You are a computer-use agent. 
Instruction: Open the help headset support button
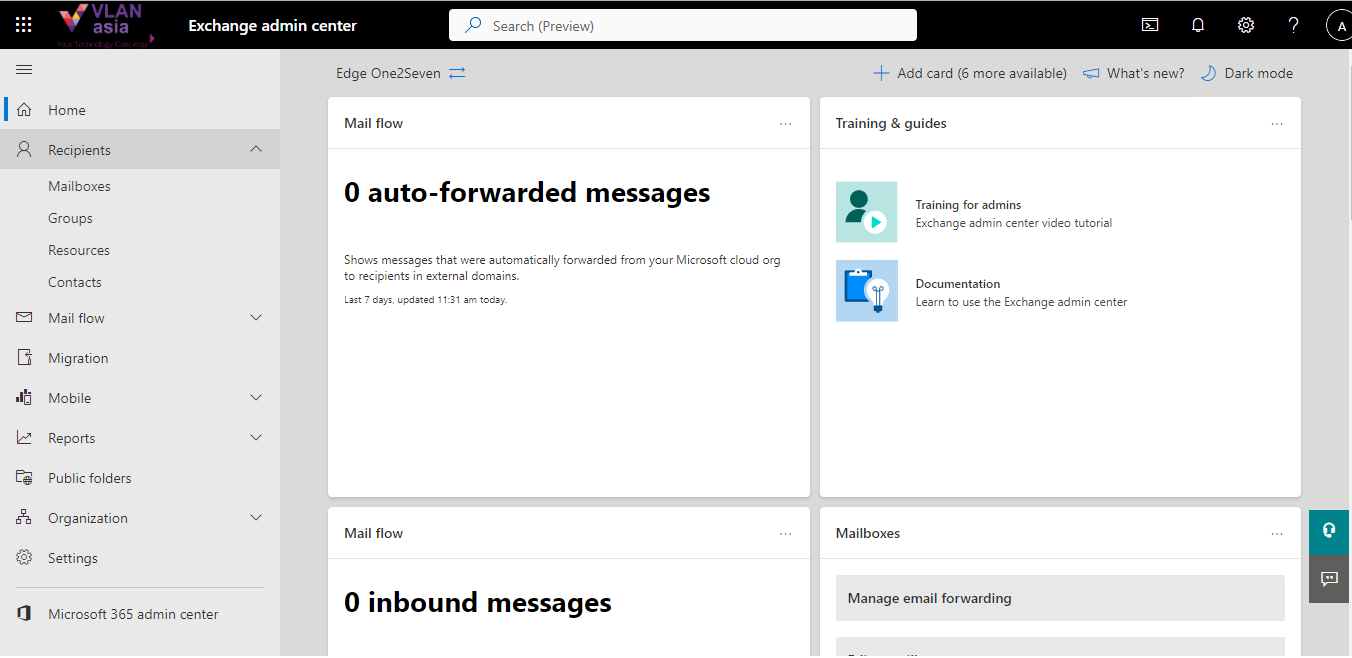(1329, 531)
